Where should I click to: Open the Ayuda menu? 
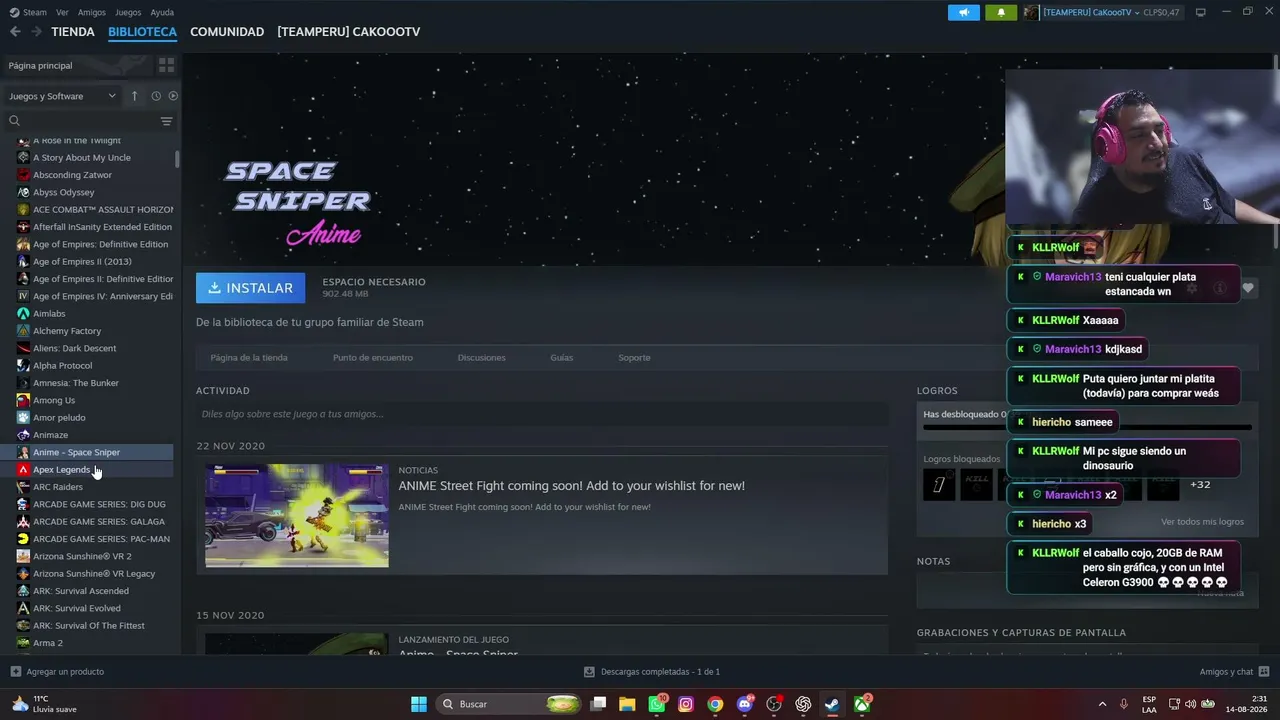pyautogui.click(x=162, y=12)
